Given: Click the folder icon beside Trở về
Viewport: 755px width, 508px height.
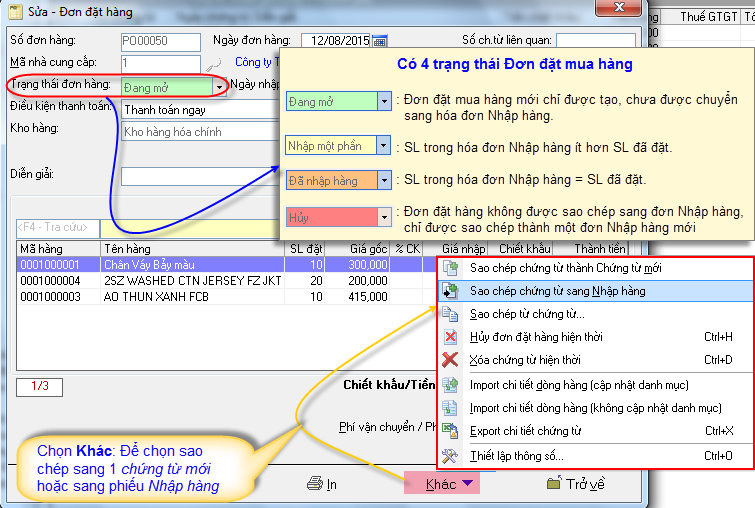Looking at the screenshot, I should click(553, 484).
